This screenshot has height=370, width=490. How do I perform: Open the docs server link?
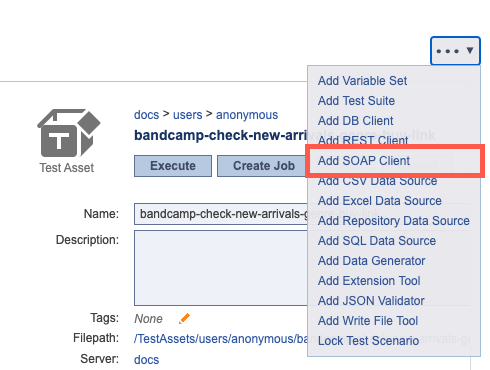[x=146, y=360]
